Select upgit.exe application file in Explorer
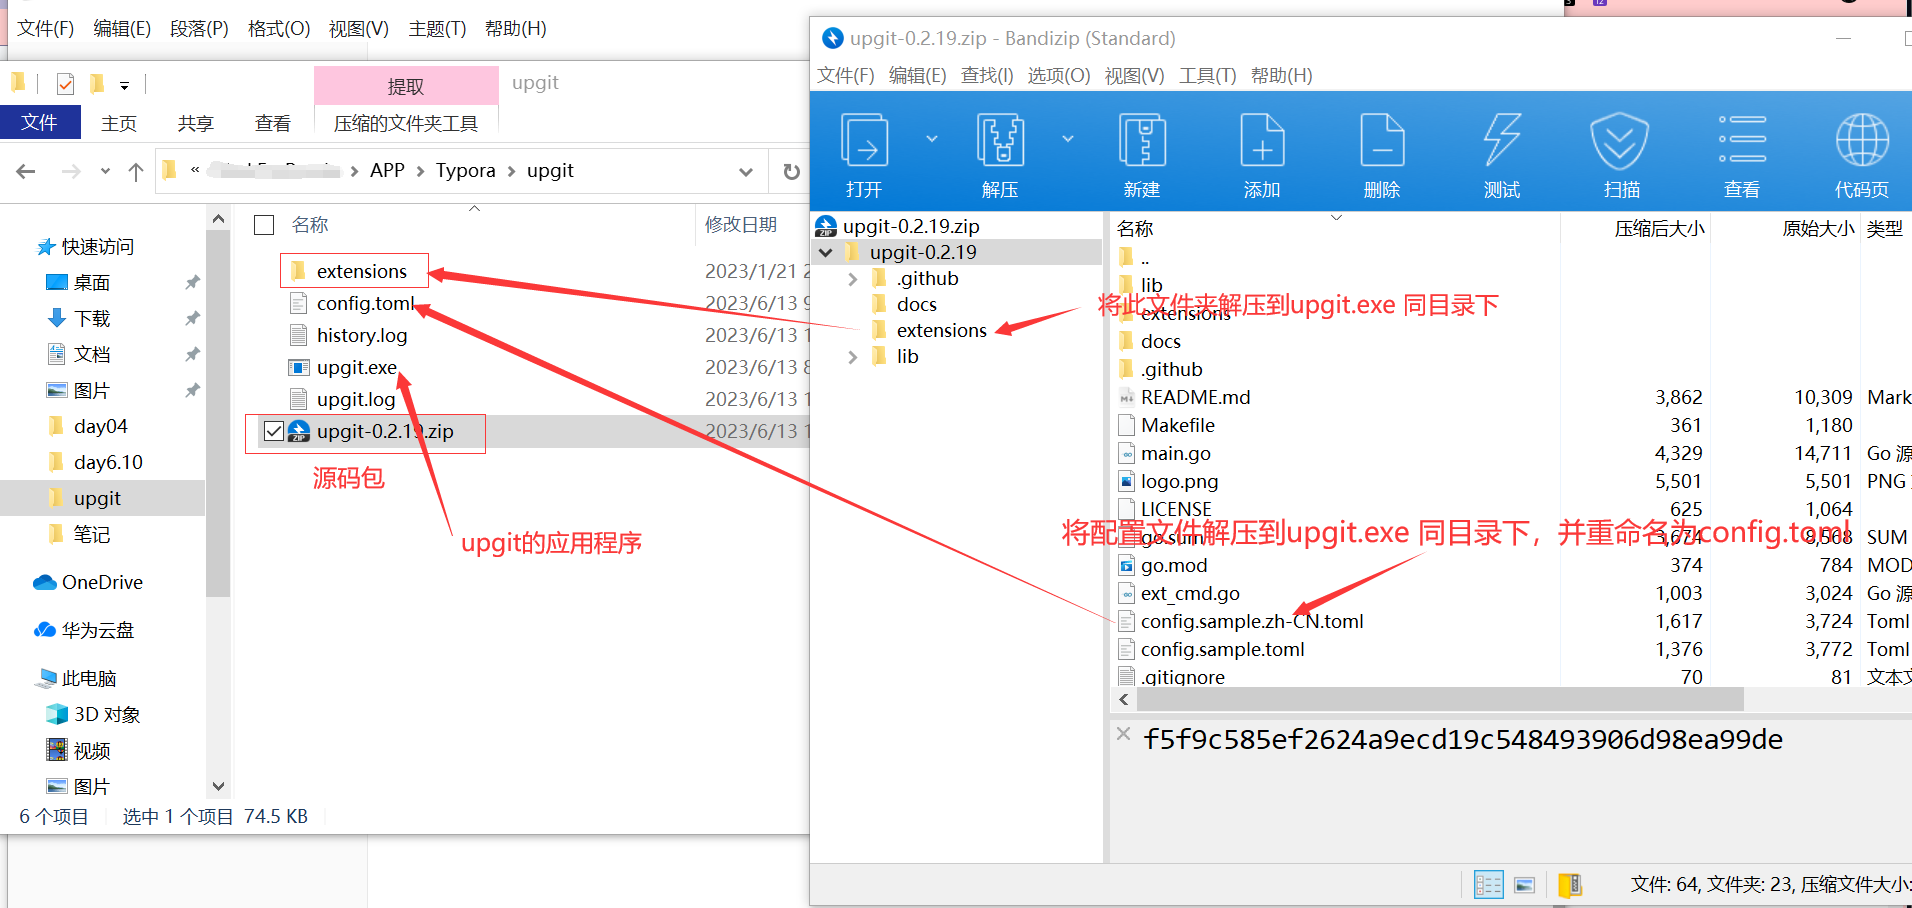Image resolution: width=1912 pixels, height=908 pixels. pos(356,367)
